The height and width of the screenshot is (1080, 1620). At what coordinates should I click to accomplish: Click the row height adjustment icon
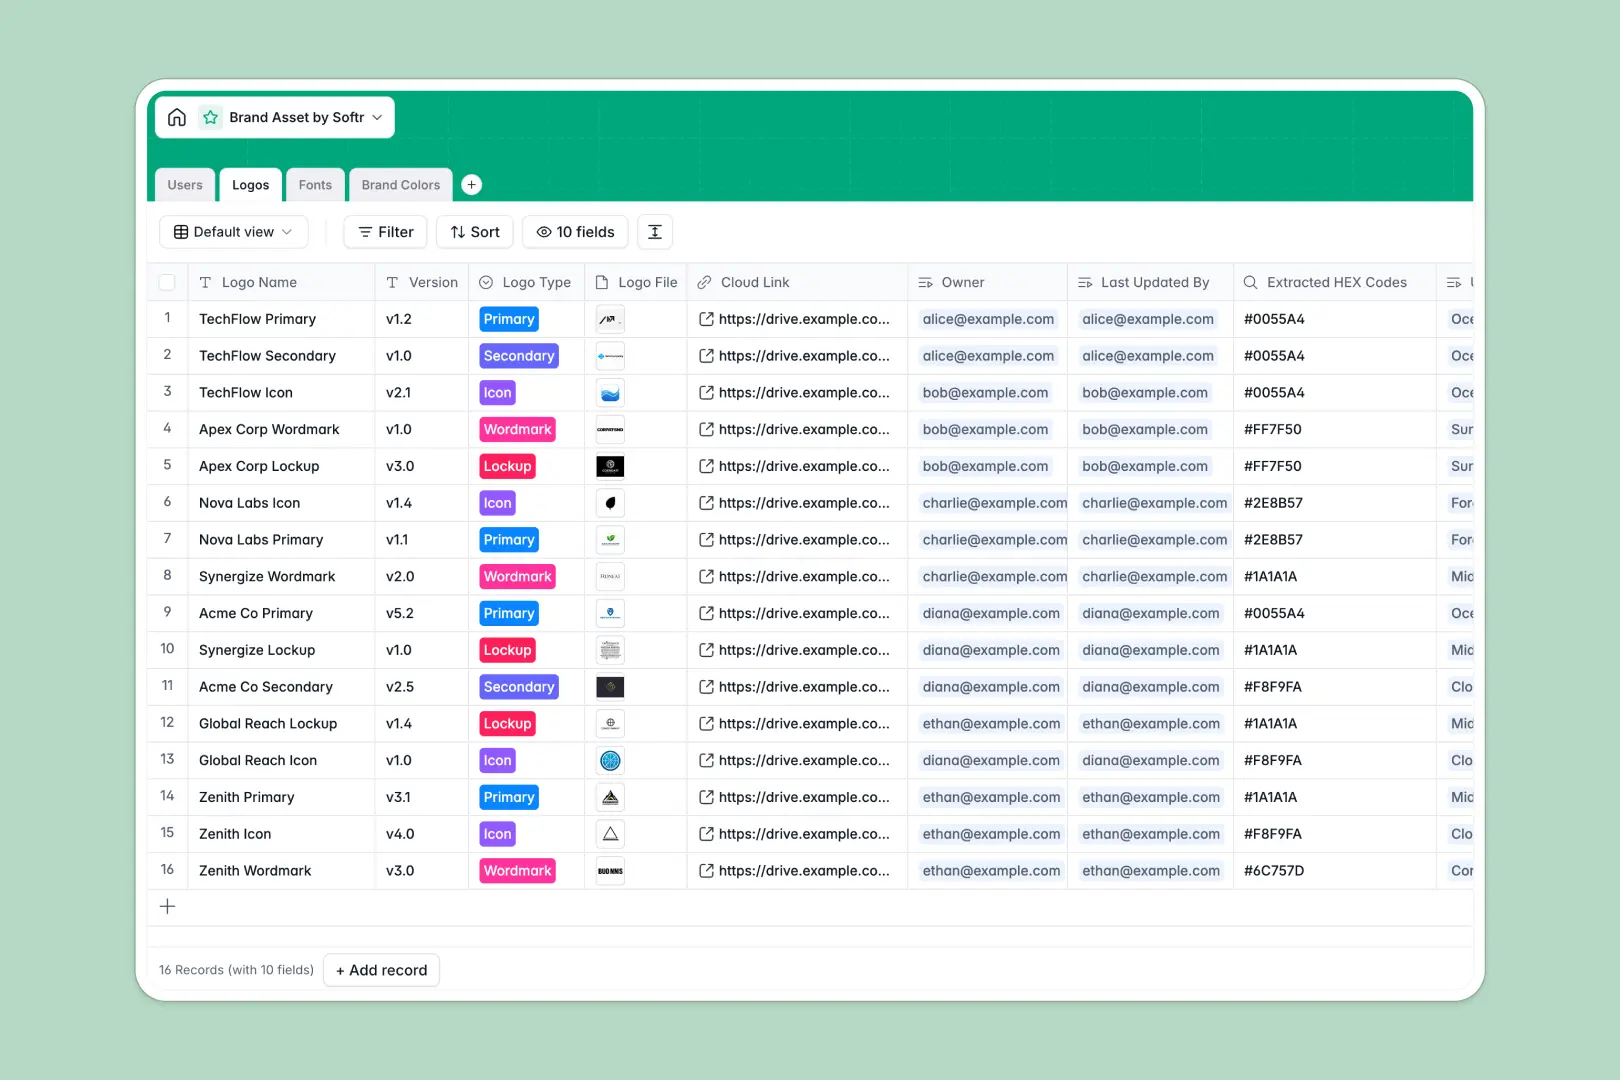click(655, 231)
